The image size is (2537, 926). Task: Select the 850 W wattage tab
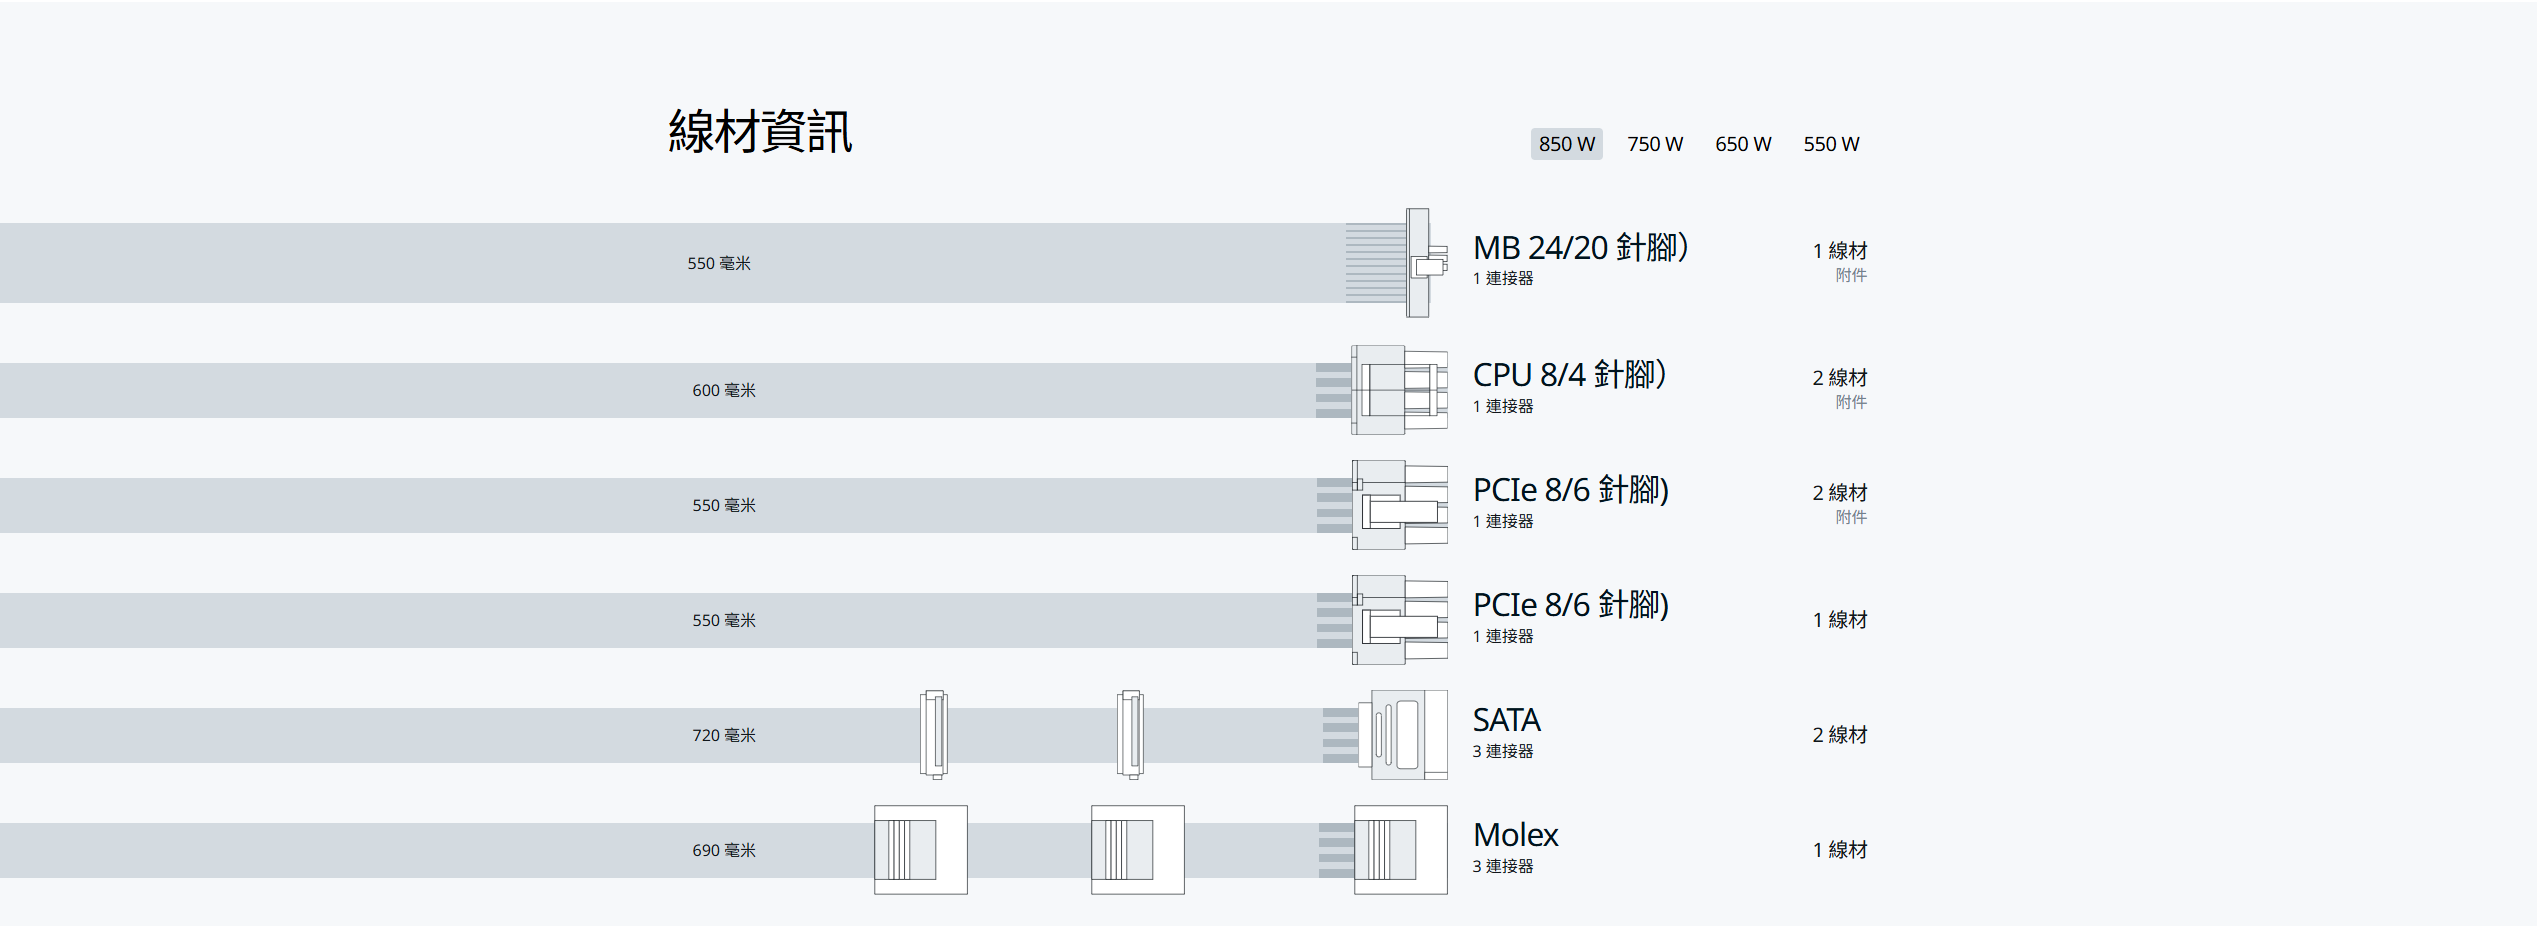click(x=1566, y=144)
